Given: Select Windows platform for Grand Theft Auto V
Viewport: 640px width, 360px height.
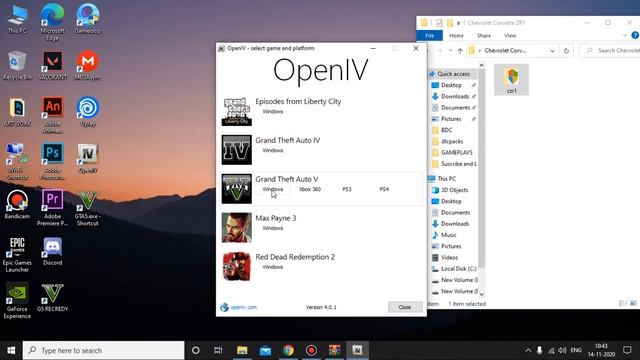Looking at the screenshot, I should pyautogui.click(x=273, y=189).
